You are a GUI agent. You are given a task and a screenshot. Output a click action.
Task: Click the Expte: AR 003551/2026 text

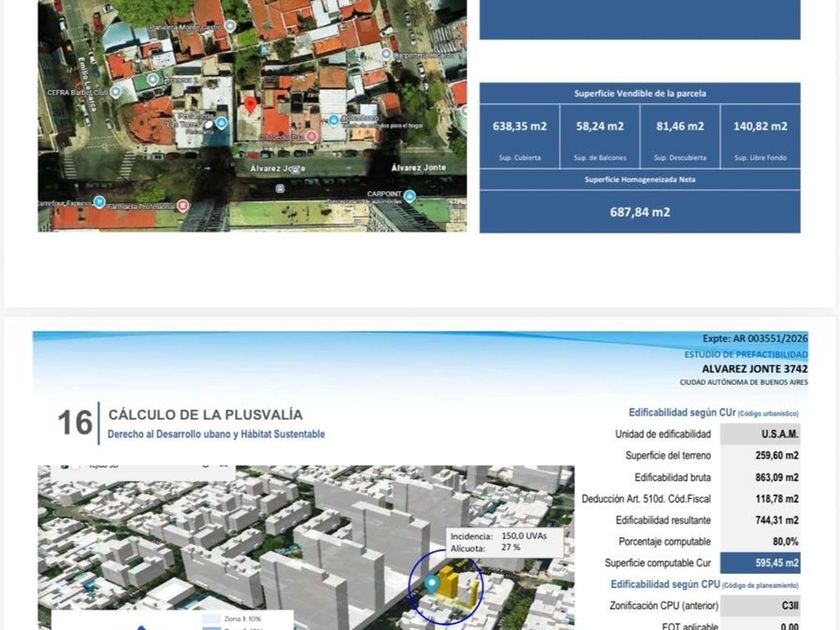click(755, 339)
